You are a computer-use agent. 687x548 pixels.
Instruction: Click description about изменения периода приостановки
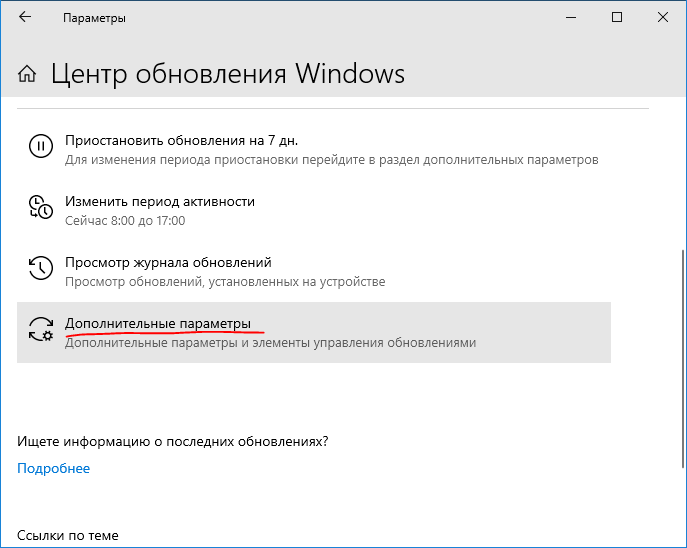tap(332, 159)
